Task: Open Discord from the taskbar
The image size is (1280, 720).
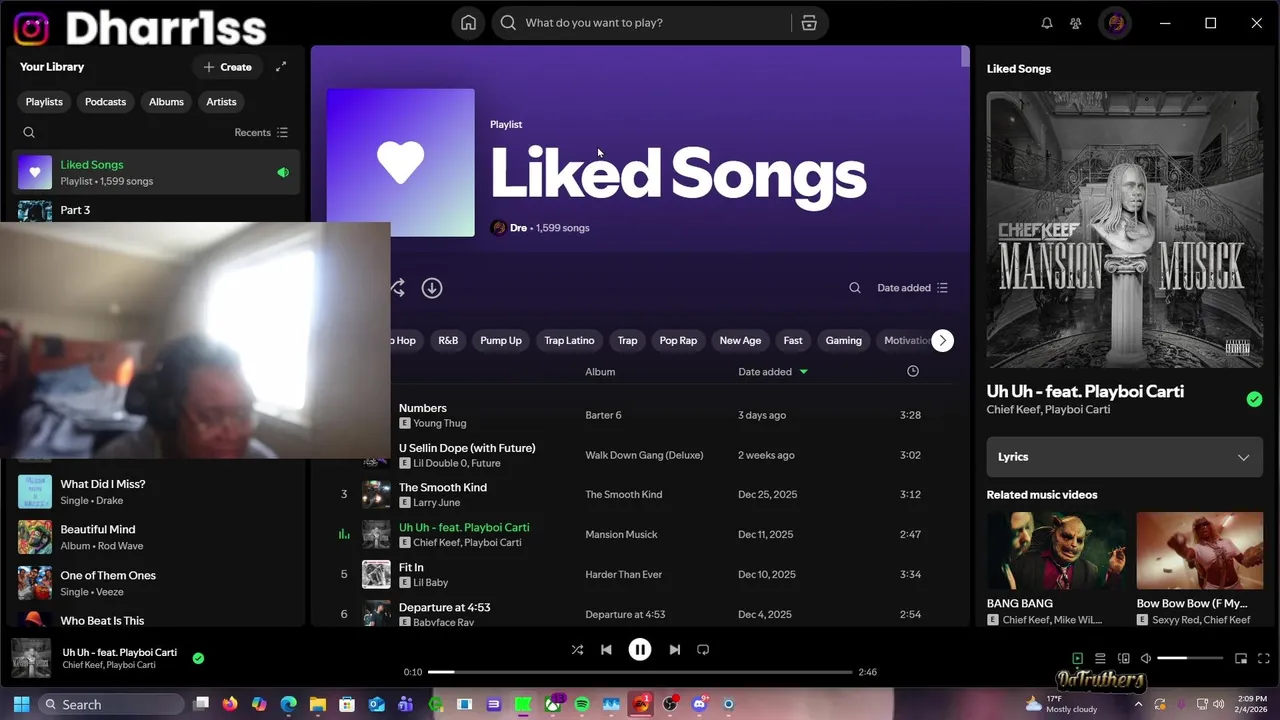Action: point(699,704)
